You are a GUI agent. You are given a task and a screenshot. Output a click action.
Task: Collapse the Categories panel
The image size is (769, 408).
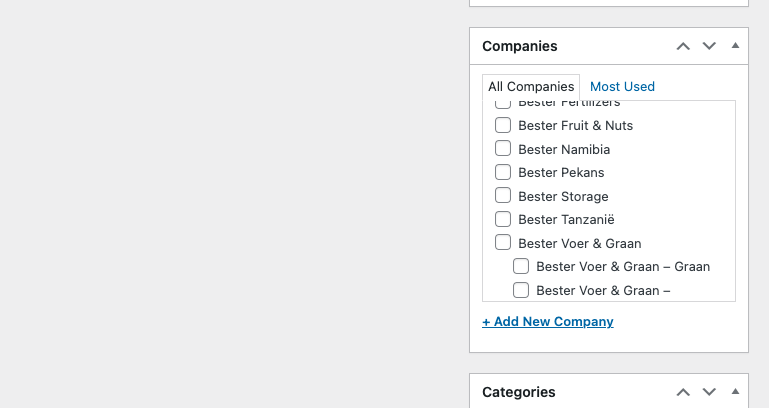pyautogui.click(x=735, y=392)
